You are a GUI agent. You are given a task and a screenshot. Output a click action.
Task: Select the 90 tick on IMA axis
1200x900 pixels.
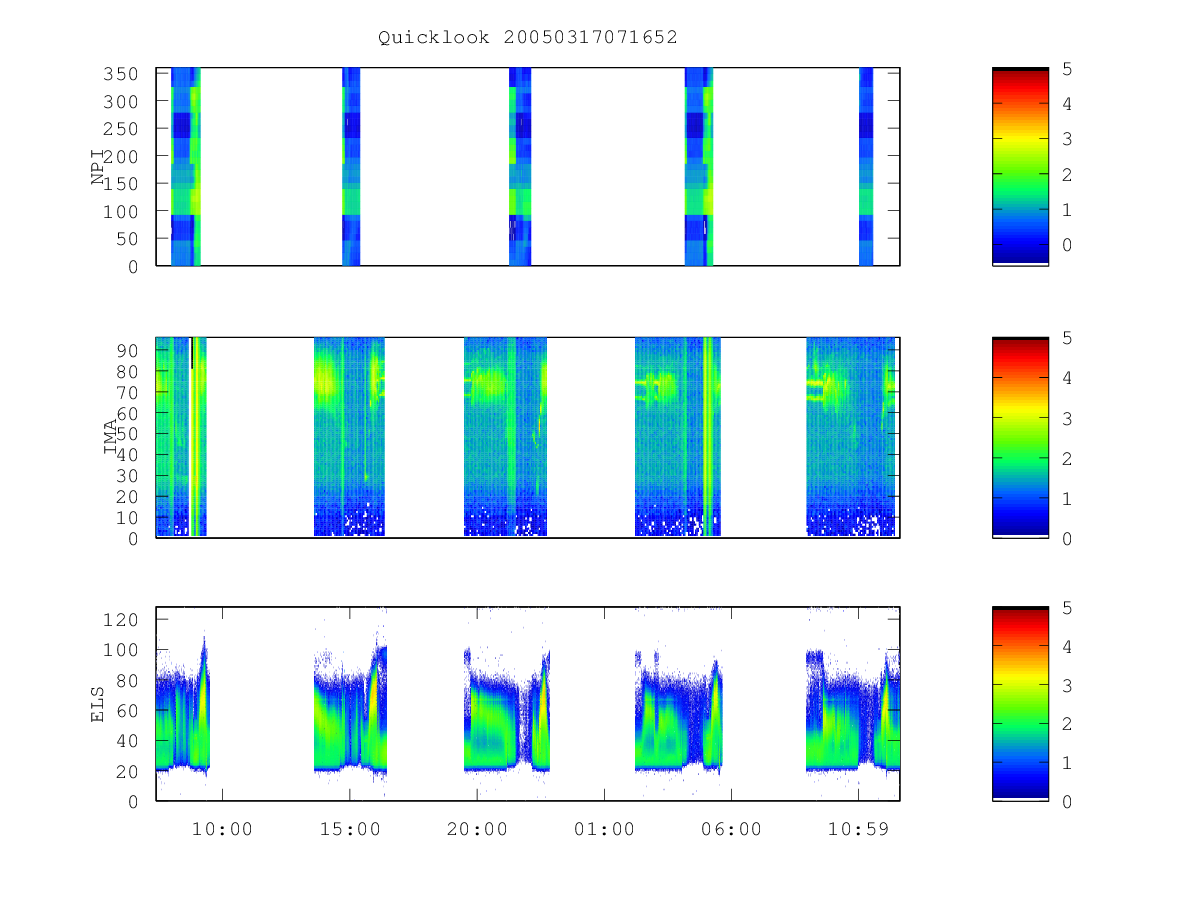129,350
